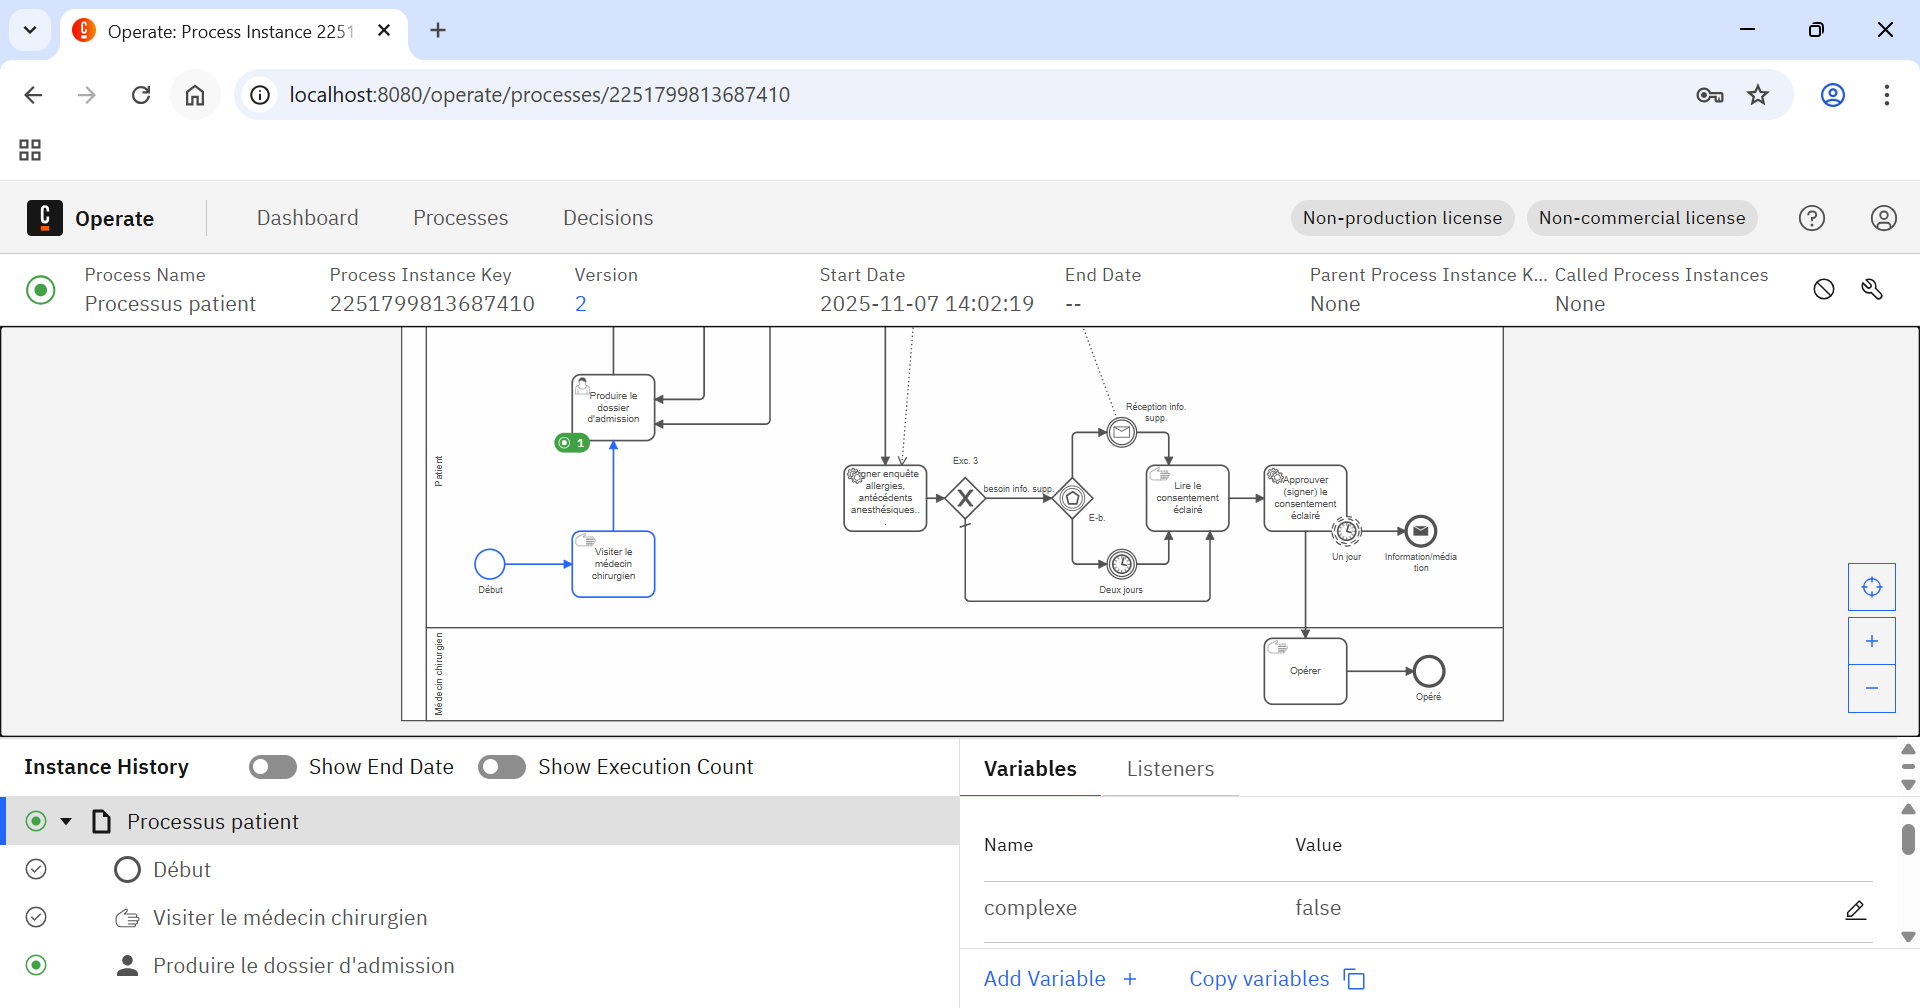Open the Chrome three-dot menu
This screenshot has width=1920, height=1008.
pos(1887,95)
